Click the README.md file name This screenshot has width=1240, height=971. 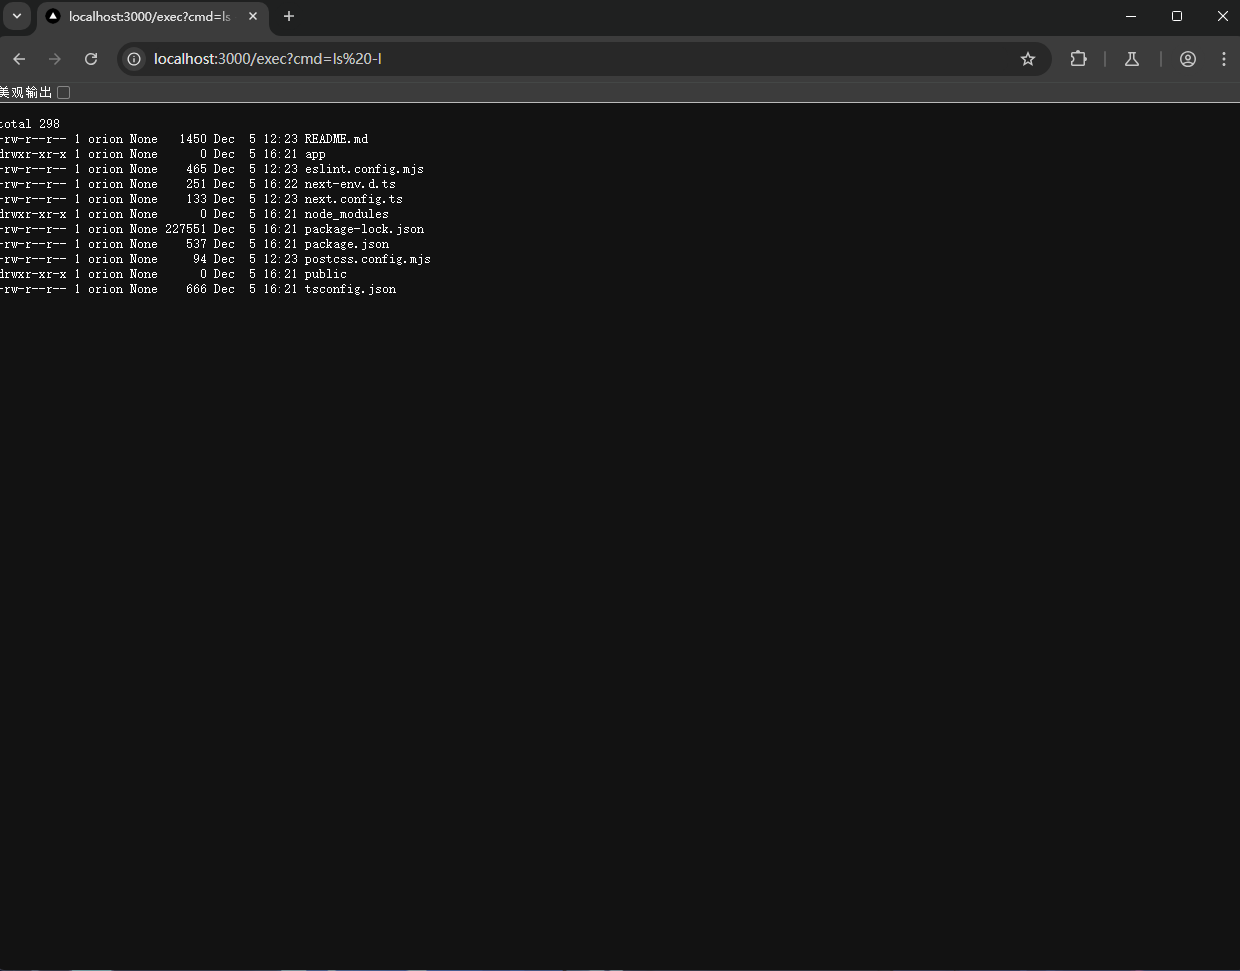pyautogui.click(x=336, y=139)
